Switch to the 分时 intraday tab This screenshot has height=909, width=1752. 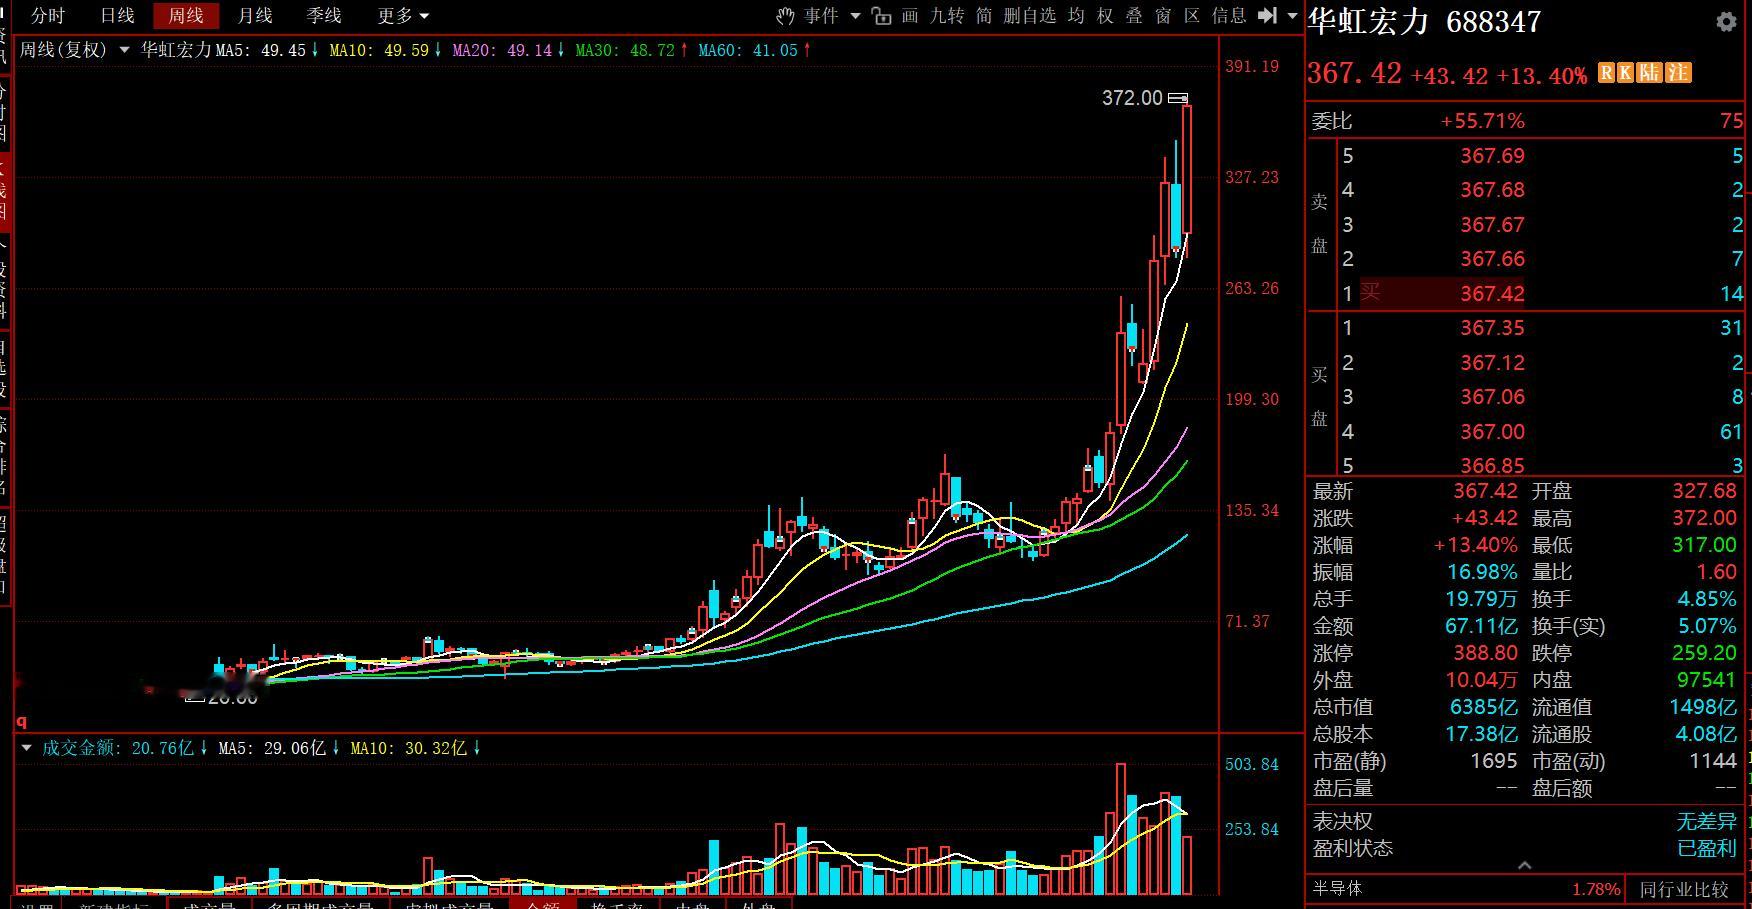pyautogui.click(x=48, y=16)
